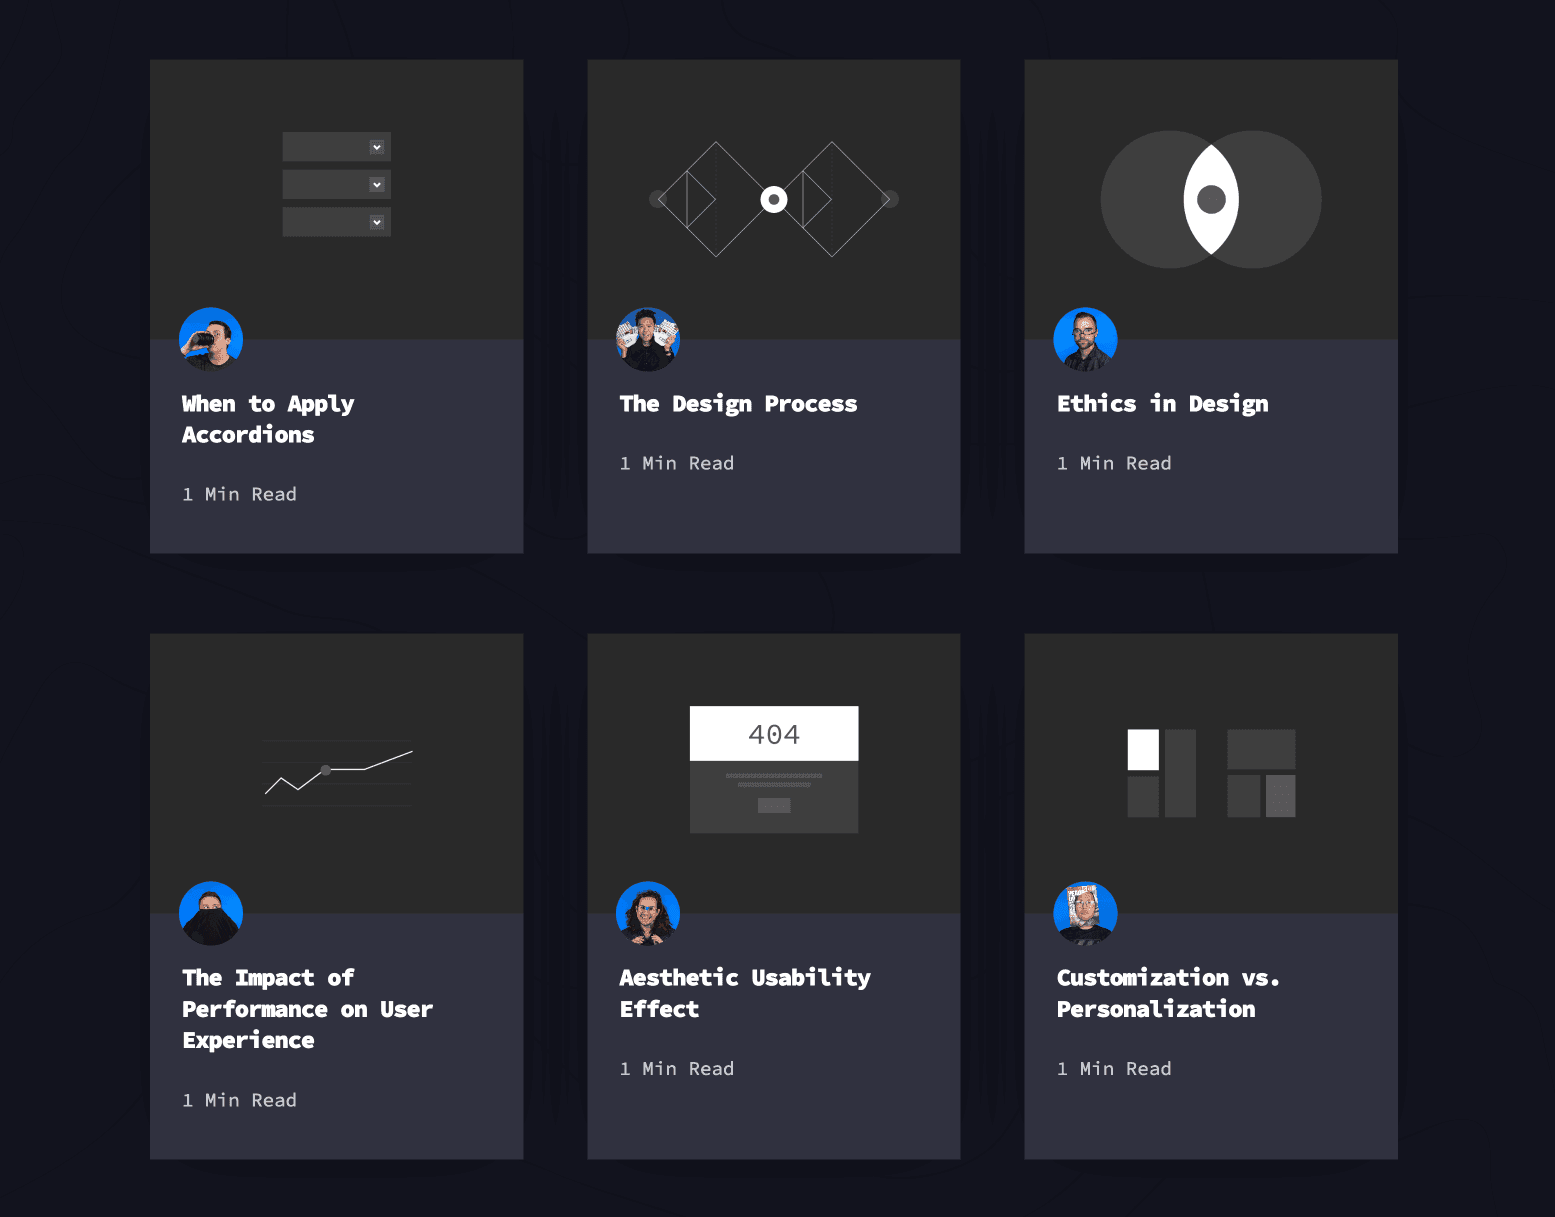Expand the bottom accordion row chevron
The height and width of the screenshot is (1217, 1555).
coord(377,221)
